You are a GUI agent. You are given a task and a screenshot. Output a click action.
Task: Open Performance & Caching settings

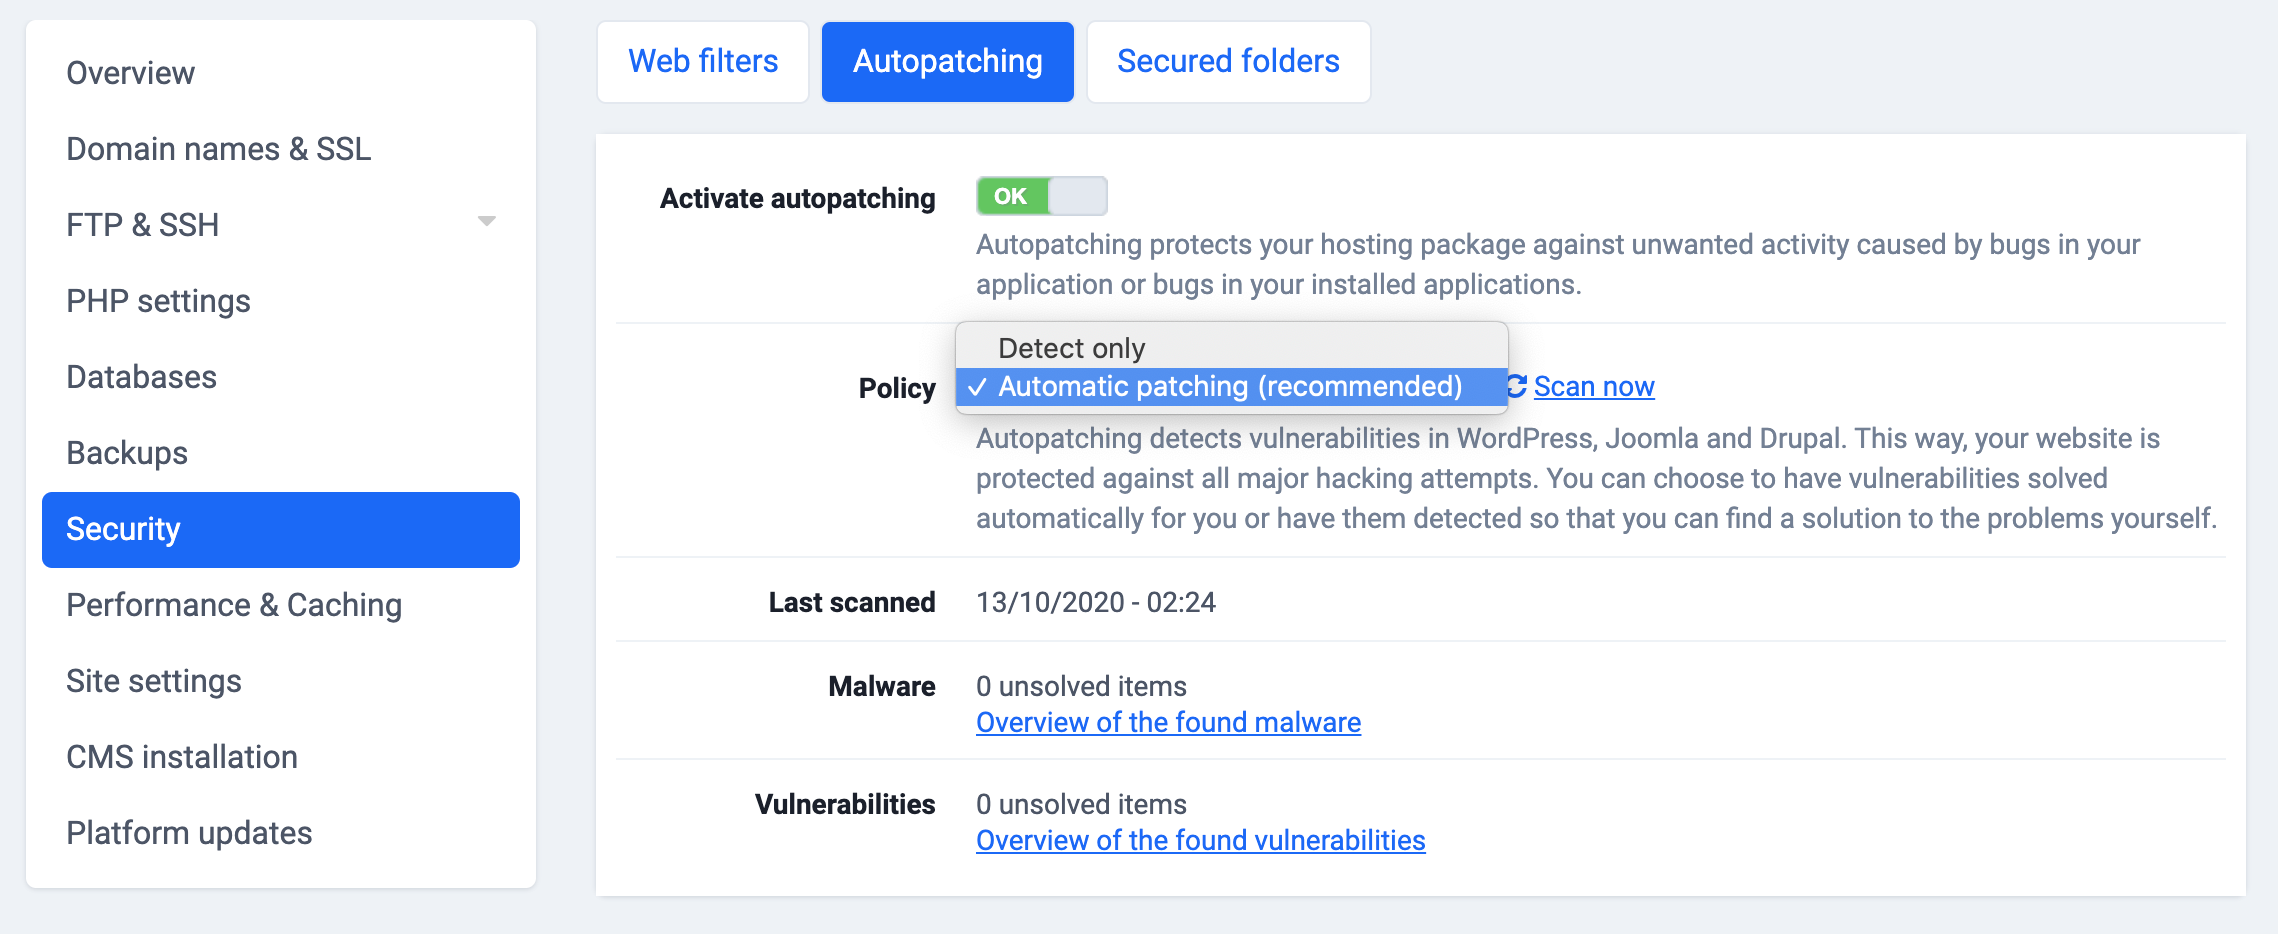point(234,604)
